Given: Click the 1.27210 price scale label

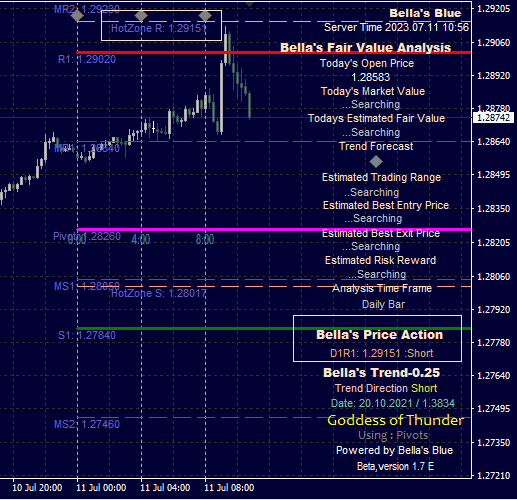Looking at the screenshot, I should pos(494,475).
